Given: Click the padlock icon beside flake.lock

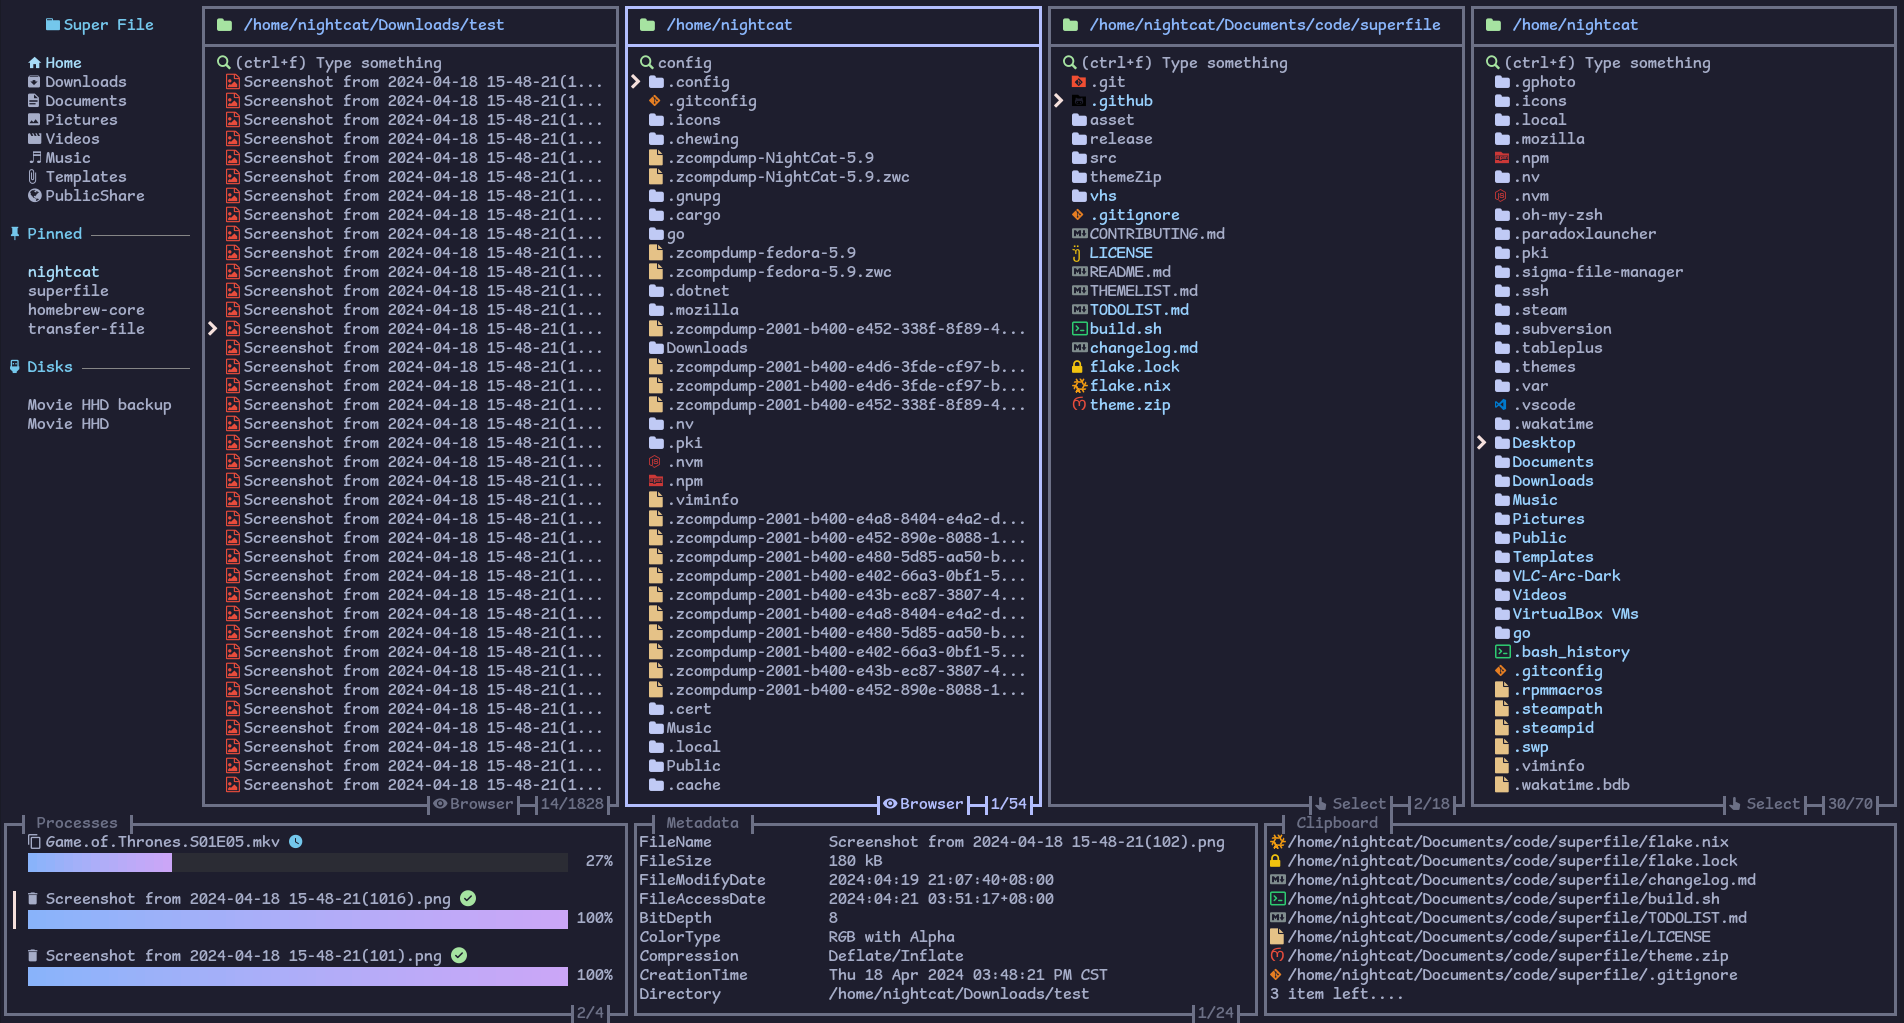Looking at the screenshot, I should tap(1077, 367).
